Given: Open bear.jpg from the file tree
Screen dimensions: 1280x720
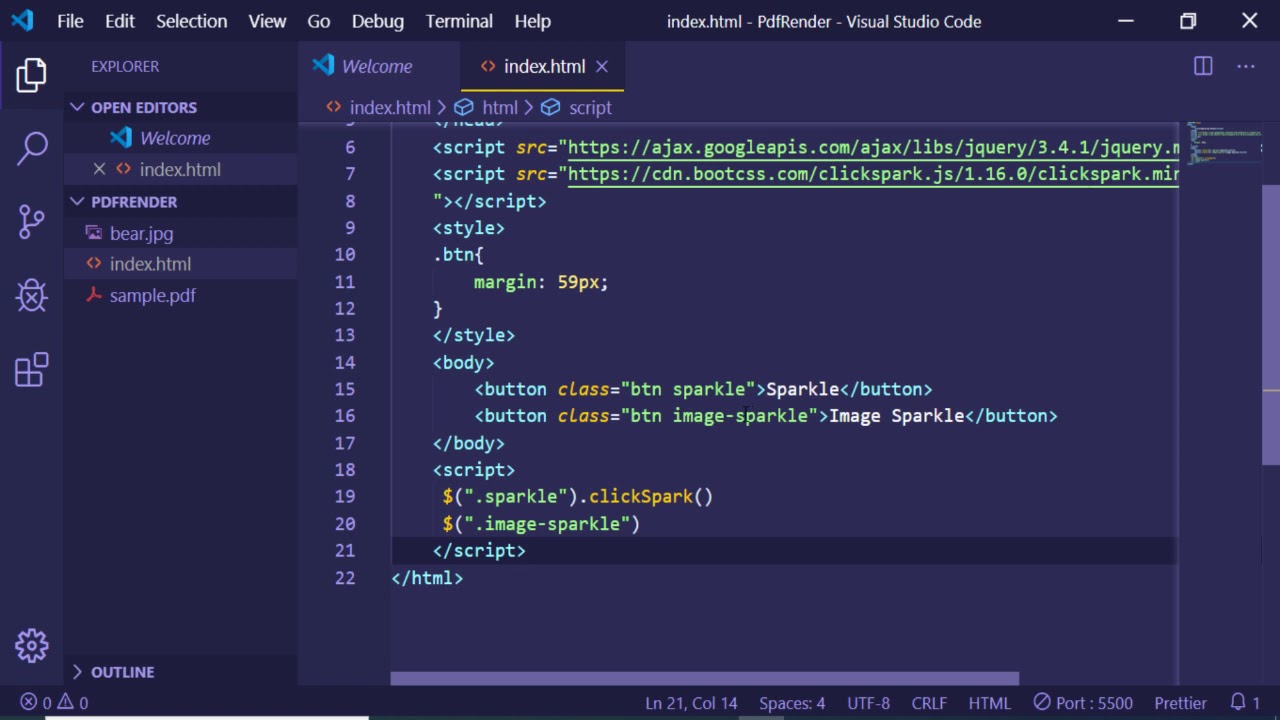Looking at the screenshot, I should [141, 233].
